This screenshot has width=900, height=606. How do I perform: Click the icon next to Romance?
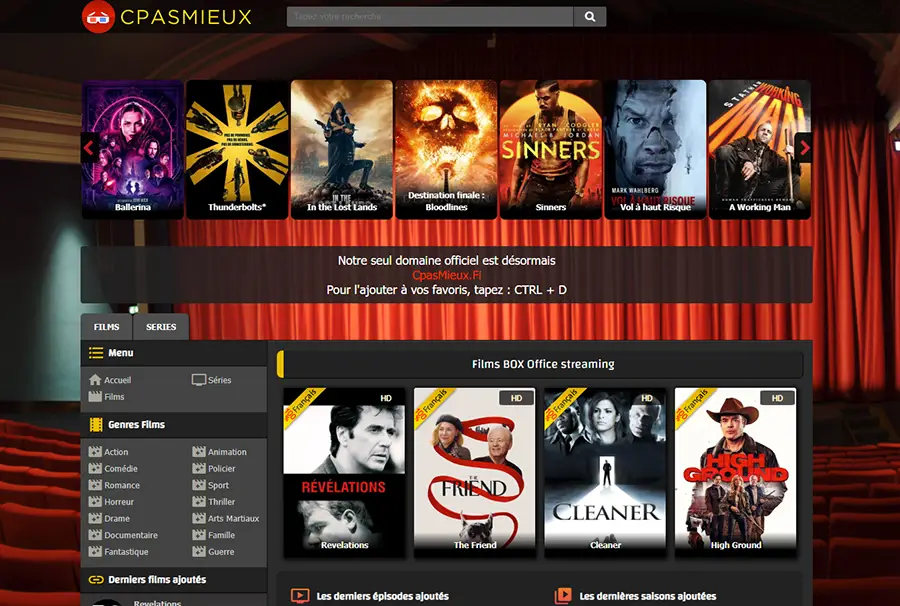(95, 485)
